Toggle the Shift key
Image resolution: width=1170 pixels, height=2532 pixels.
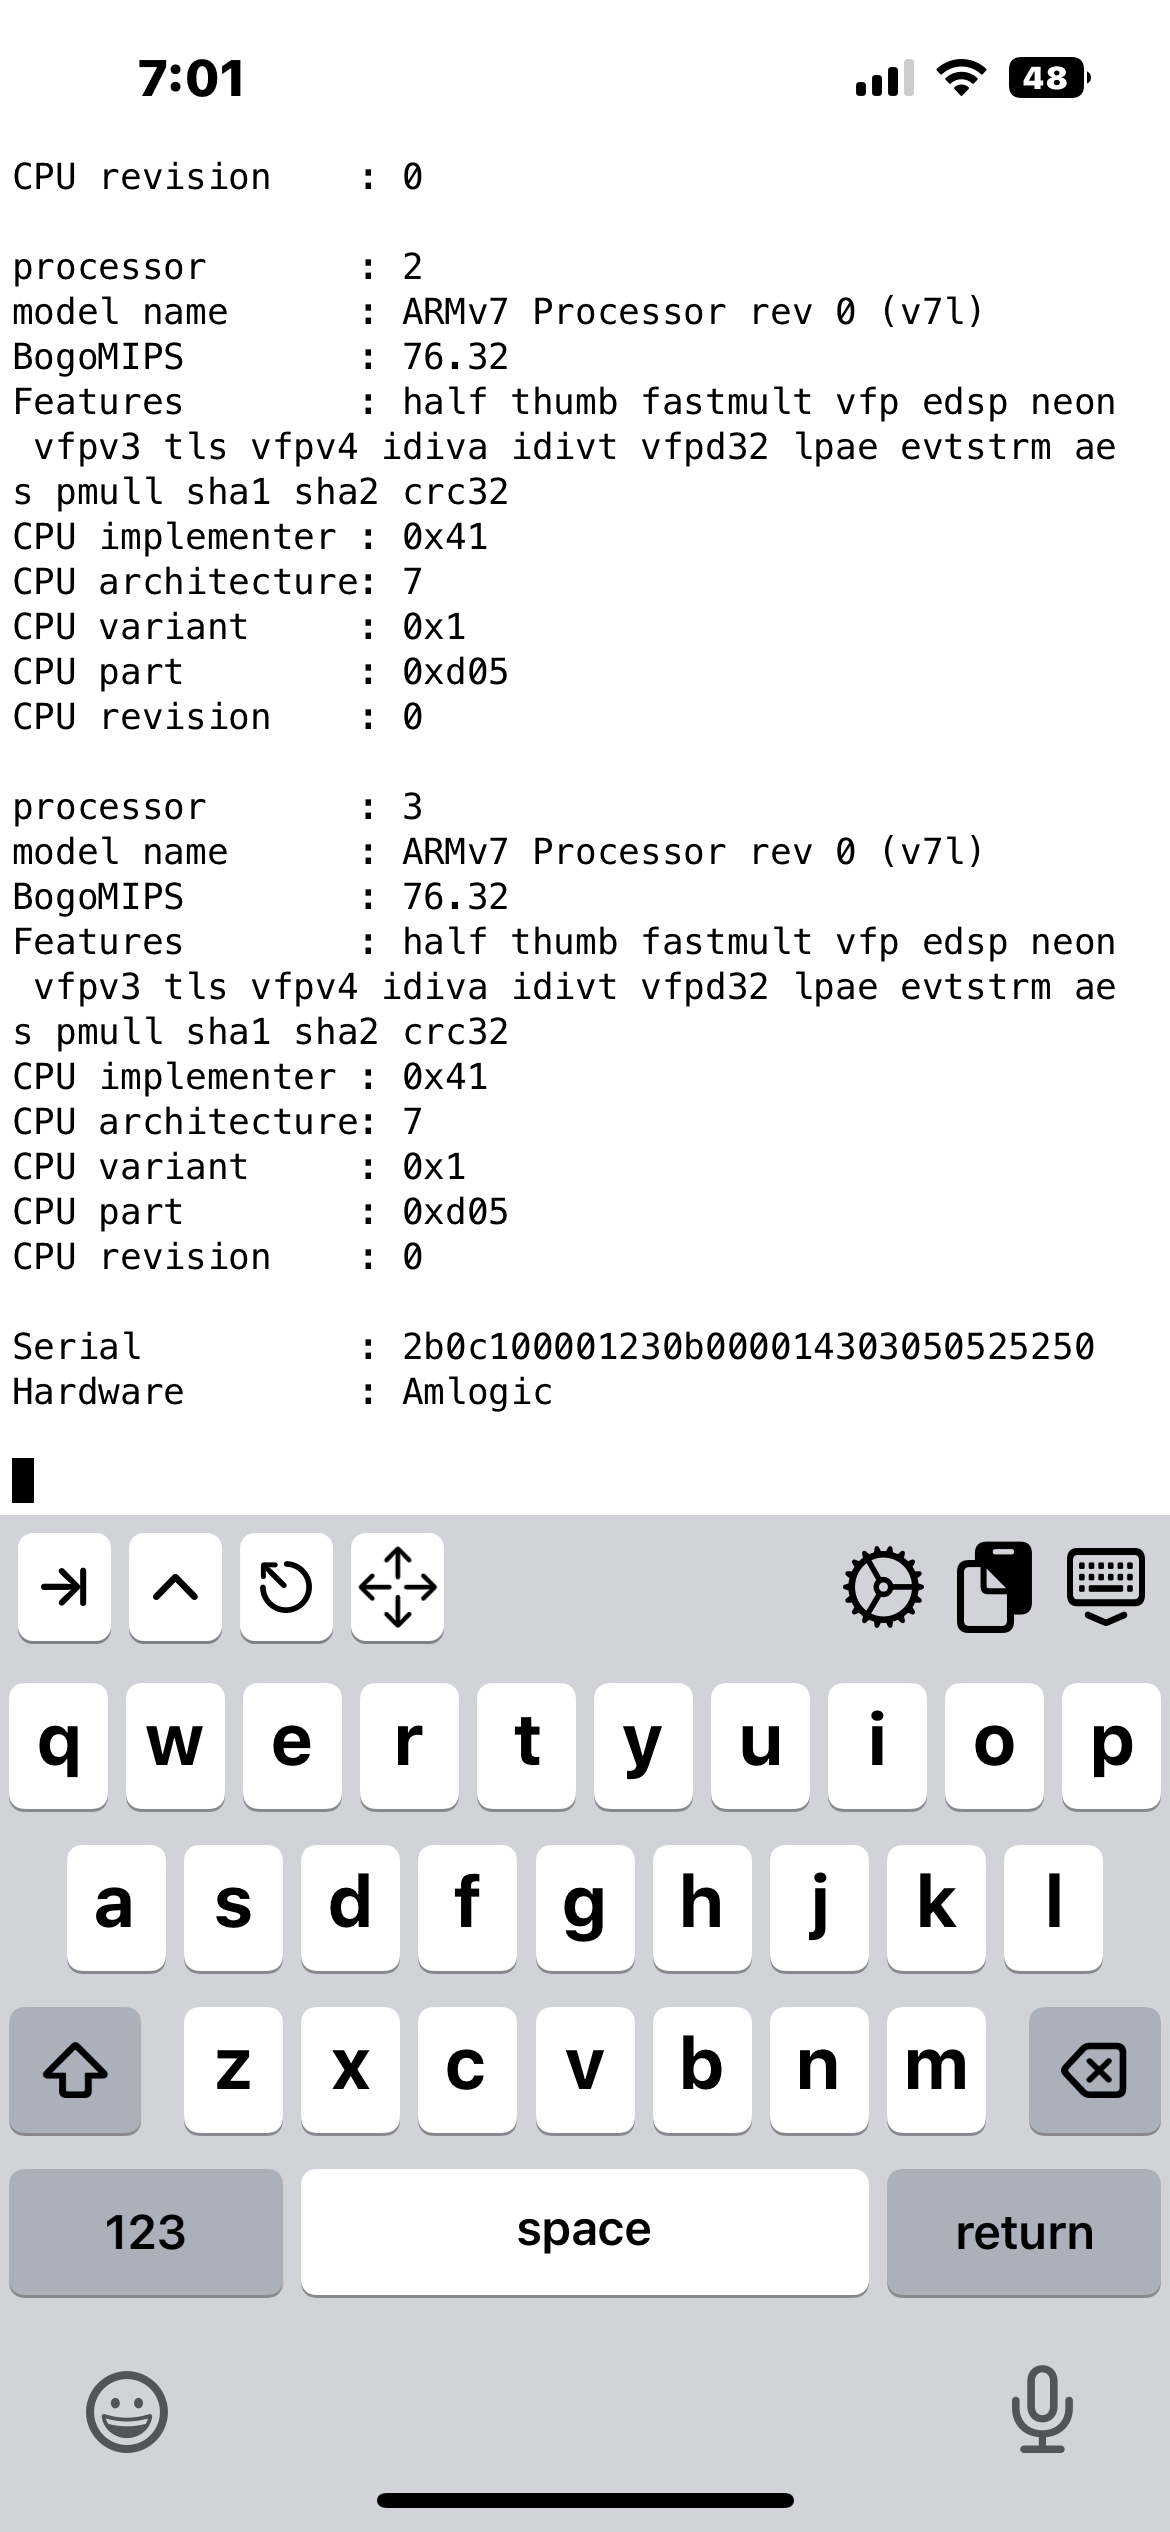[75, 2069]
